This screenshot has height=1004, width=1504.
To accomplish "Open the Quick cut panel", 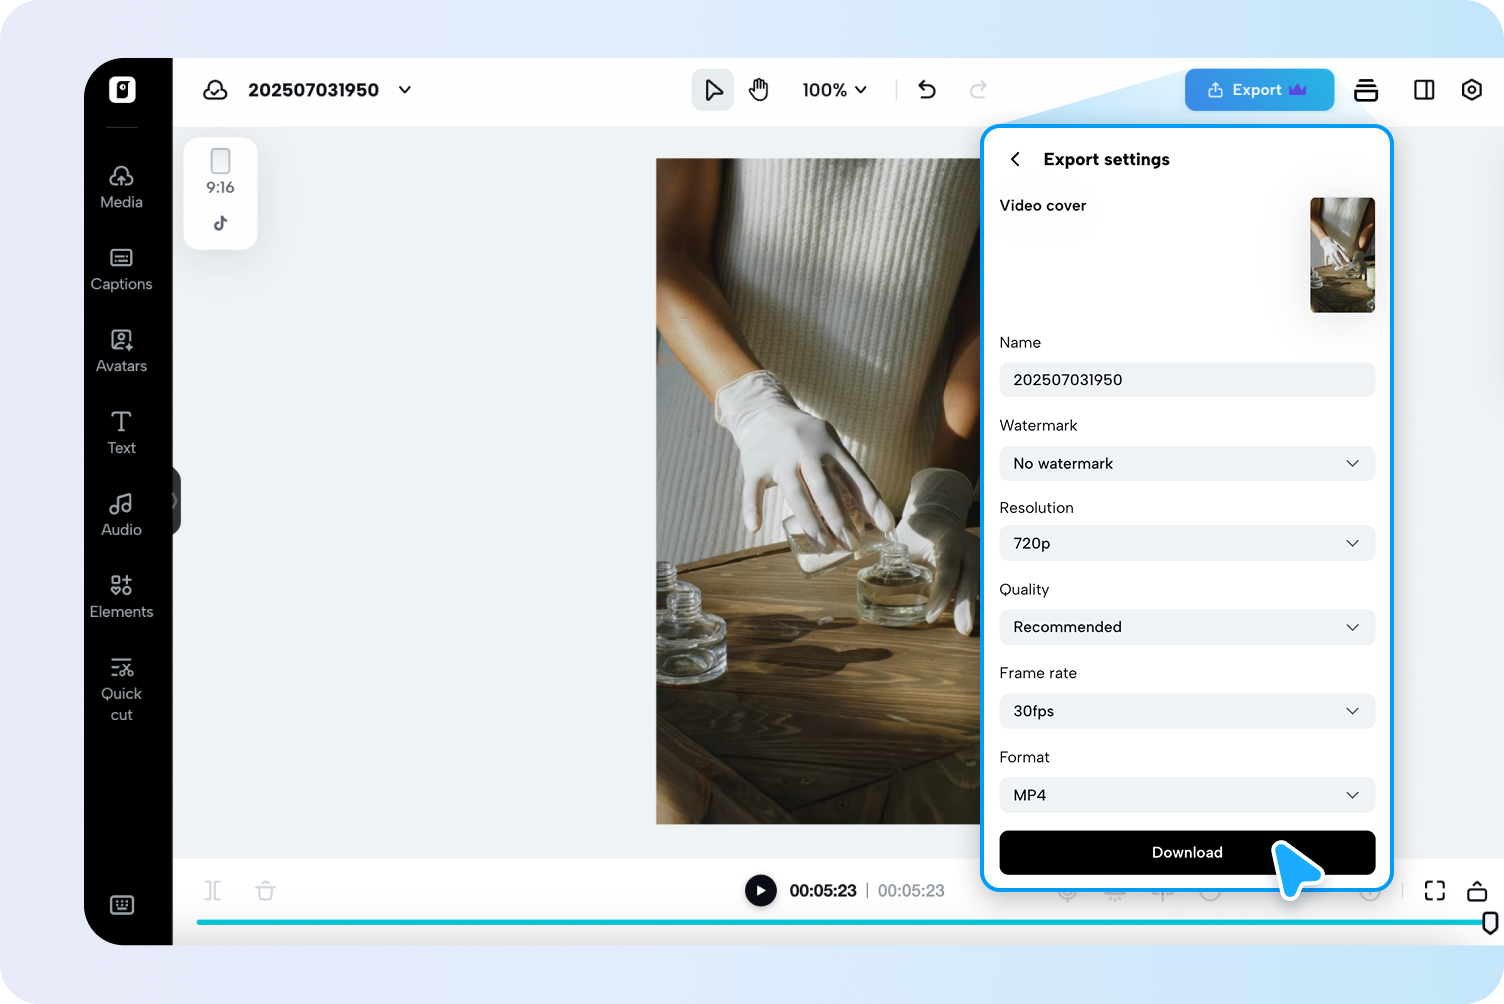I will click(121, 690).
